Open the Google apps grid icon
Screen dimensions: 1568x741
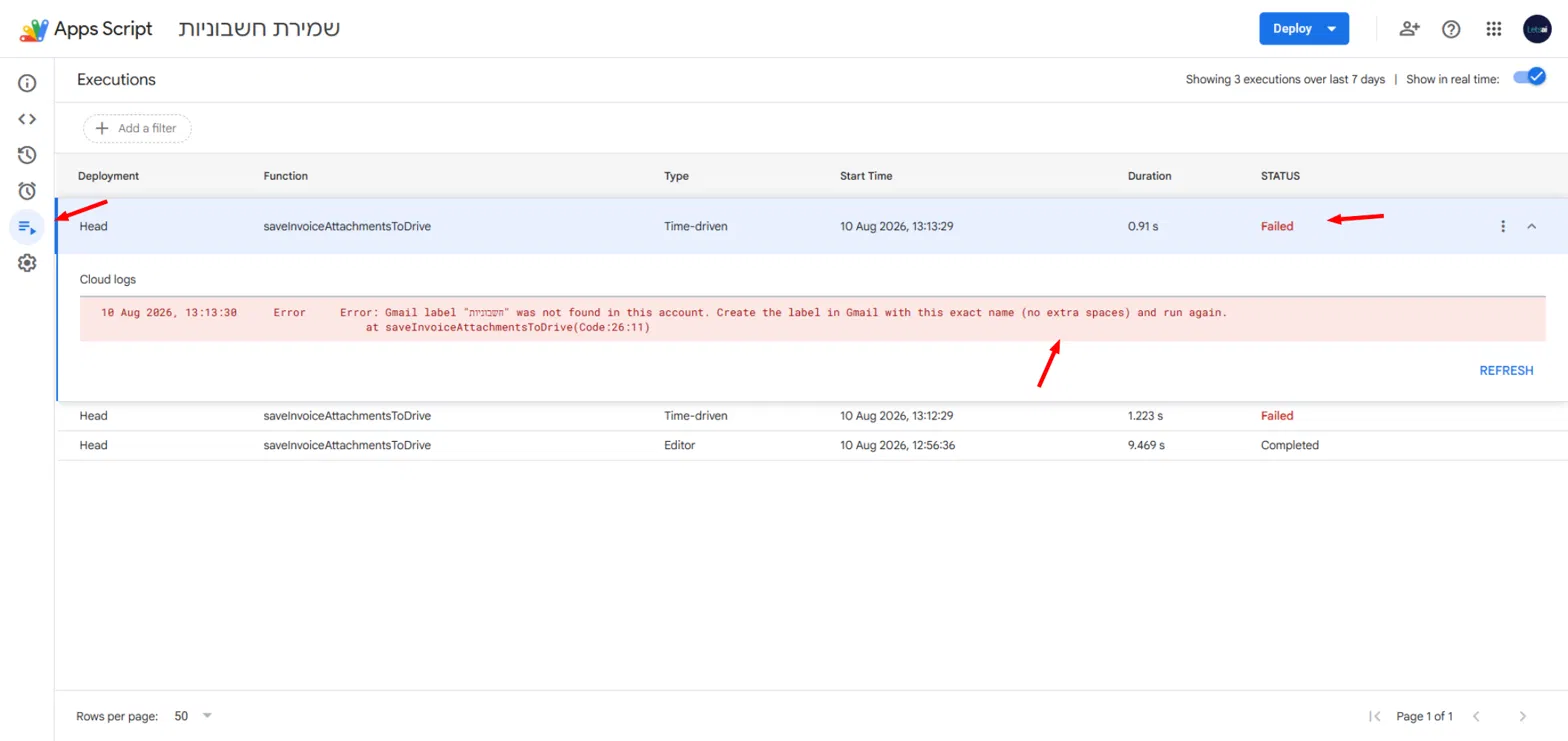1494,29
